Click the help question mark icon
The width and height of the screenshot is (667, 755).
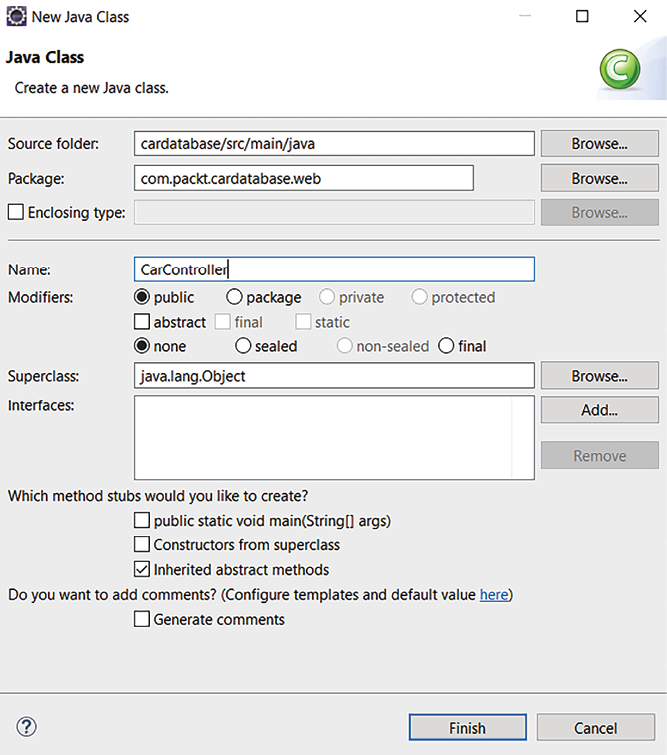pyautogui.click(x=27, y=727)
